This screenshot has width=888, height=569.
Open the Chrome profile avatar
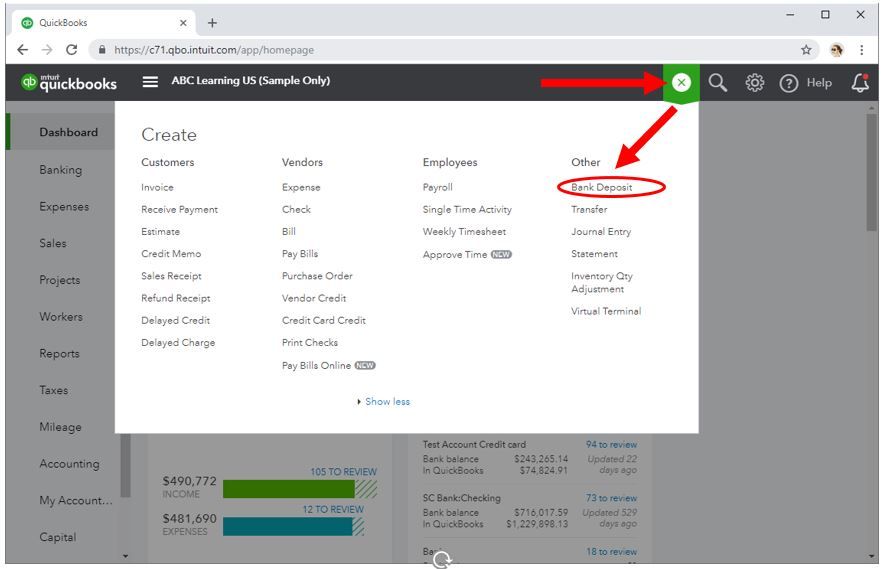836,50
